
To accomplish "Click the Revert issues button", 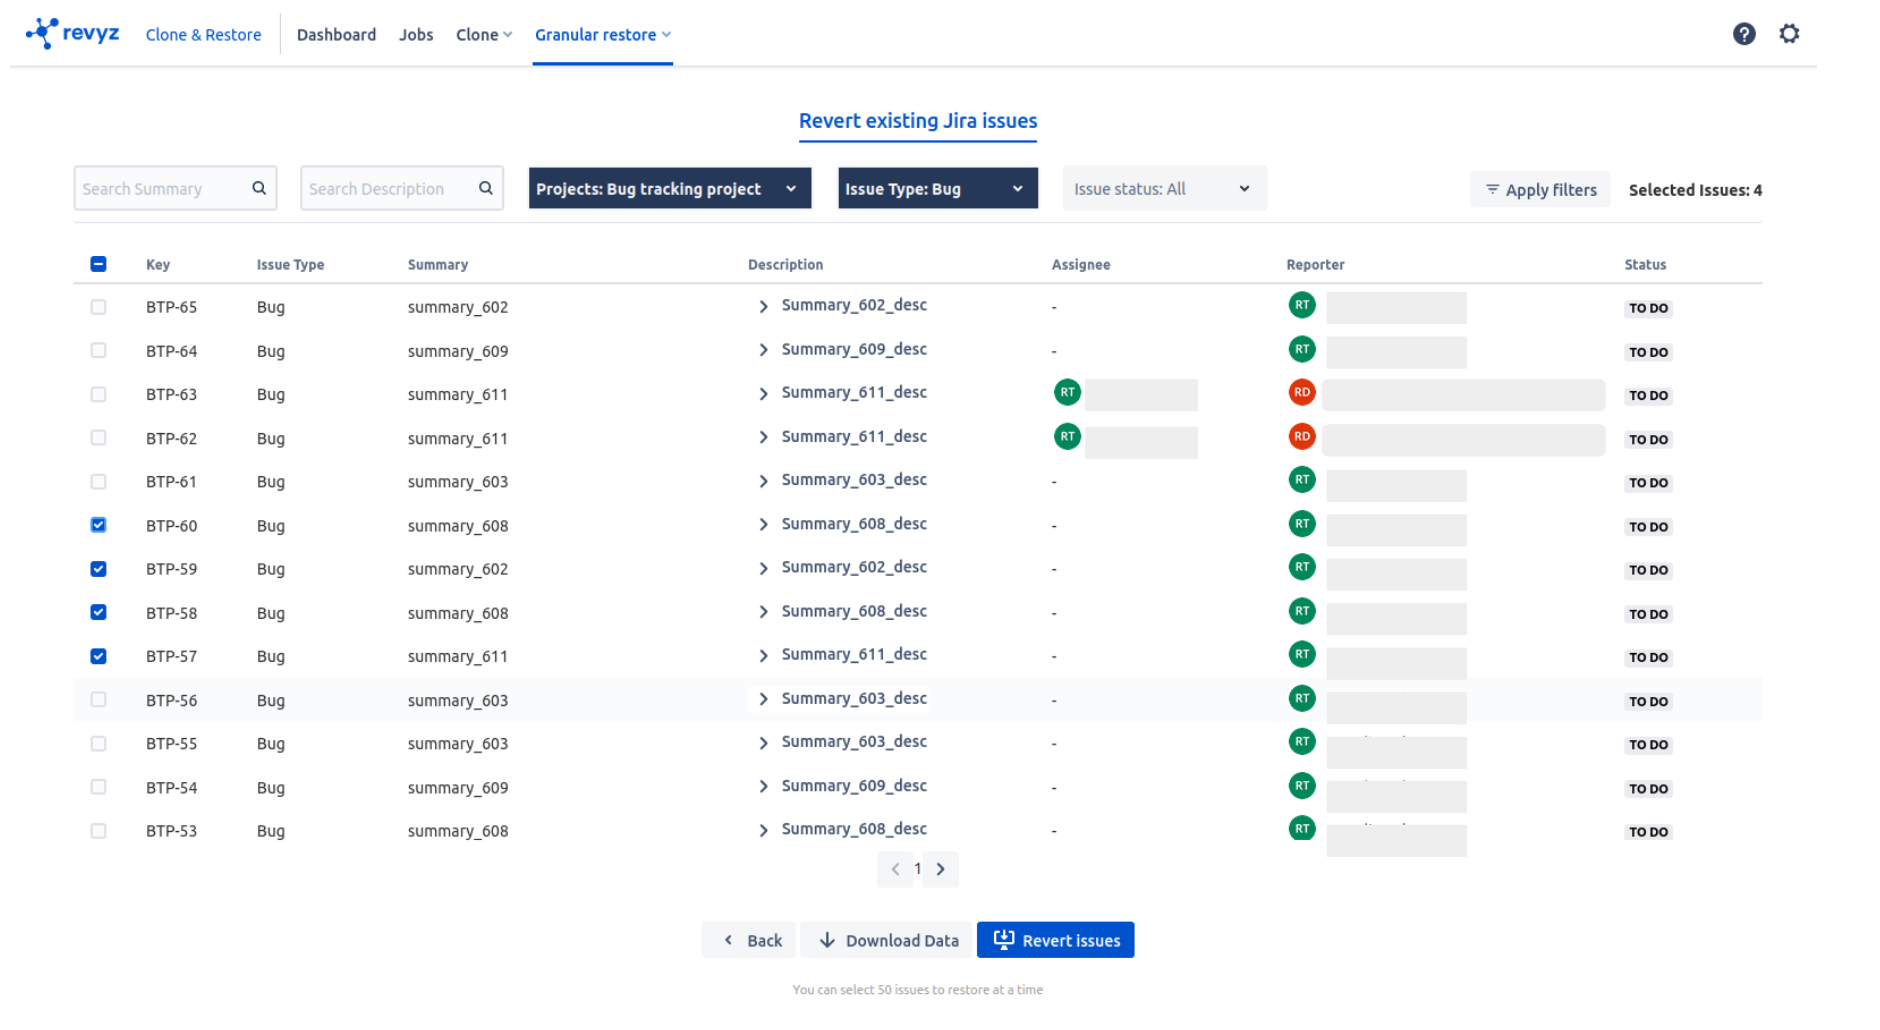I will pos(1055,940).
